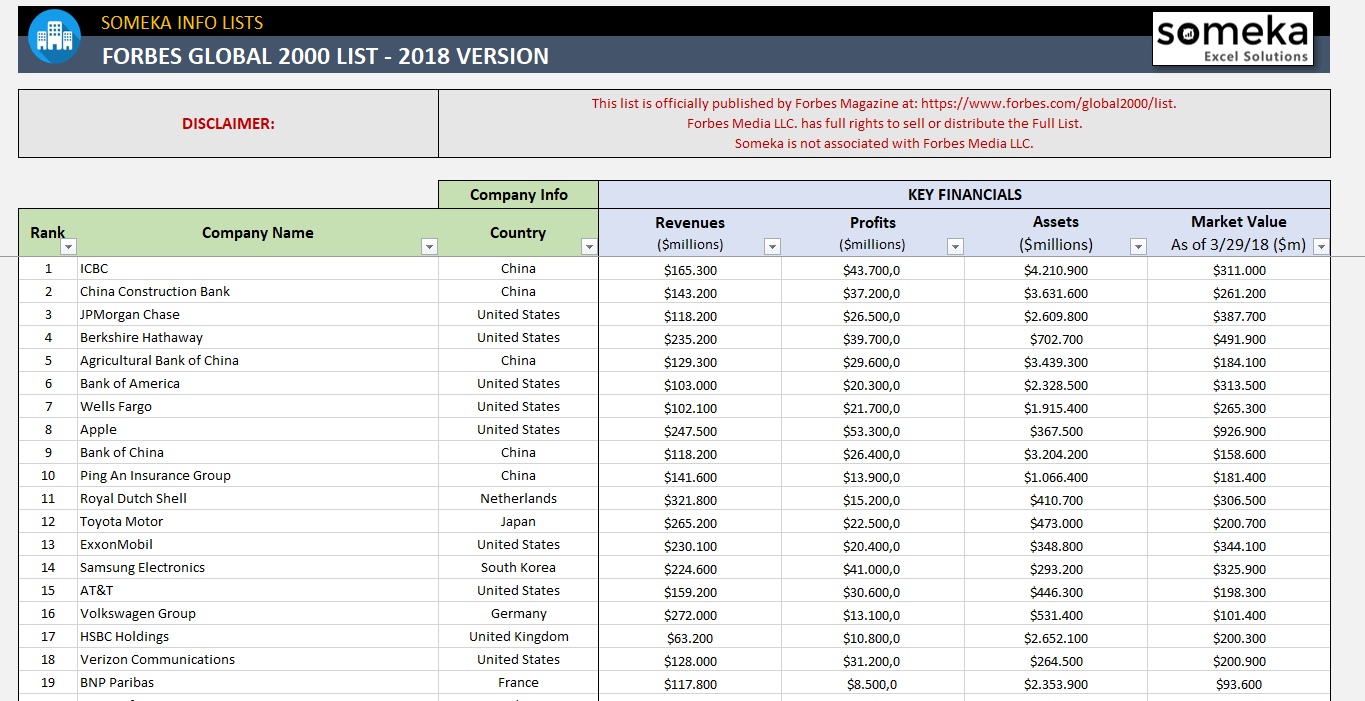The image size is (1365, 701).
Task: Select the JPMorgan Chase cell
Action: tap(258, 315)
